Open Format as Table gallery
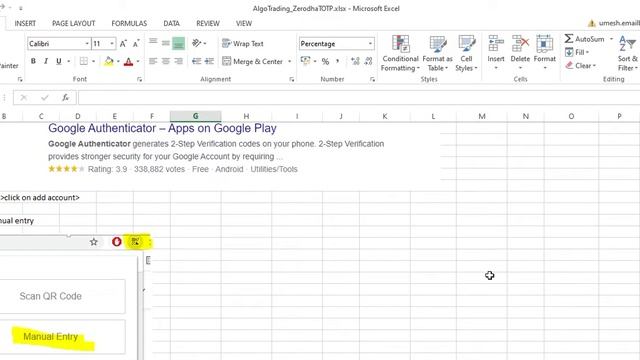Screen dimensions: 640x360 (x=437, y=53)
